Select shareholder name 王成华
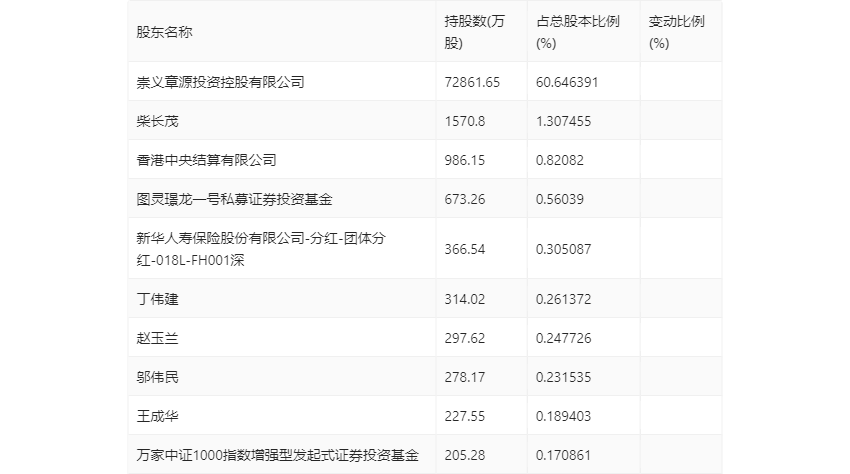Image resolution: width=850 pixels, height=474 pixels. click(x=157, y=416)
